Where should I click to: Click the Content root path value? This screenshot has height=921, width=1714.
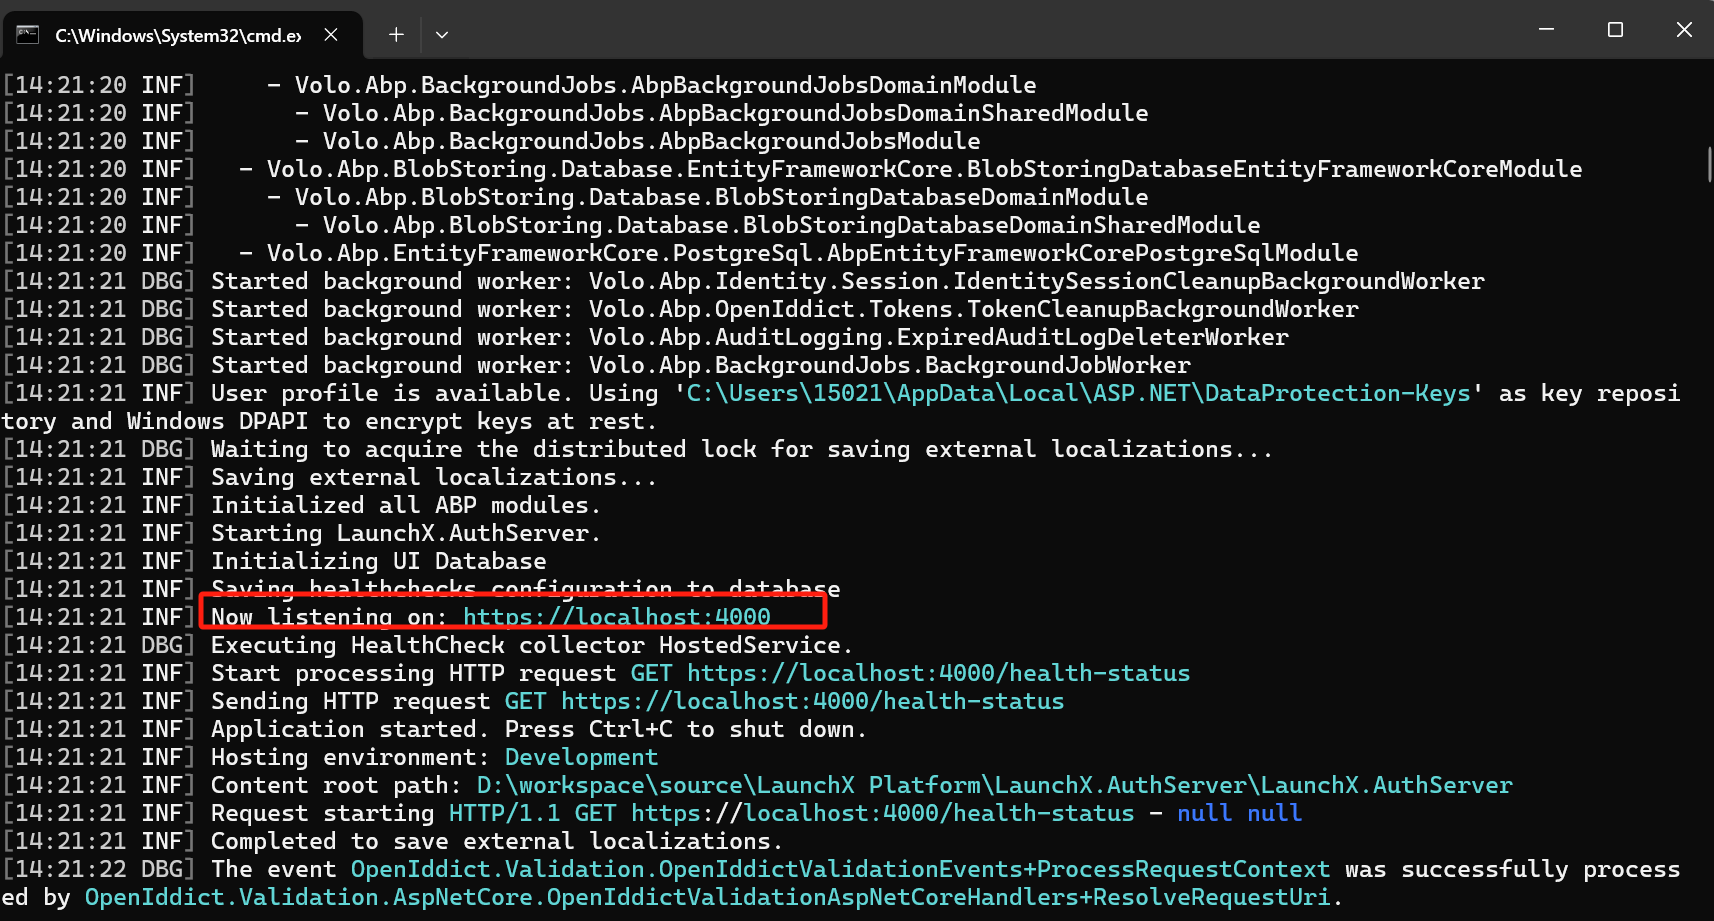tap(994, 785)
